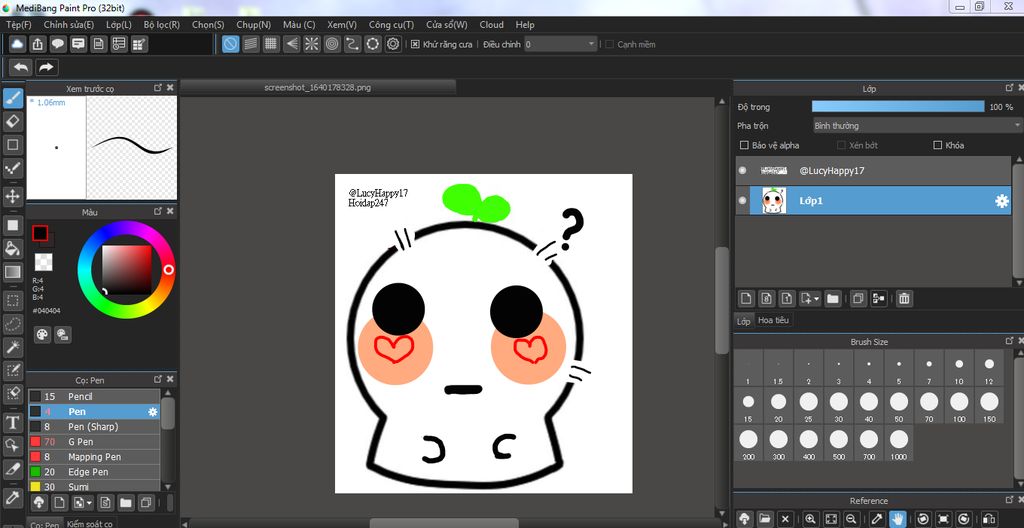
Task: Click the color wheel saturation square
Action: [x=126, y=269]
